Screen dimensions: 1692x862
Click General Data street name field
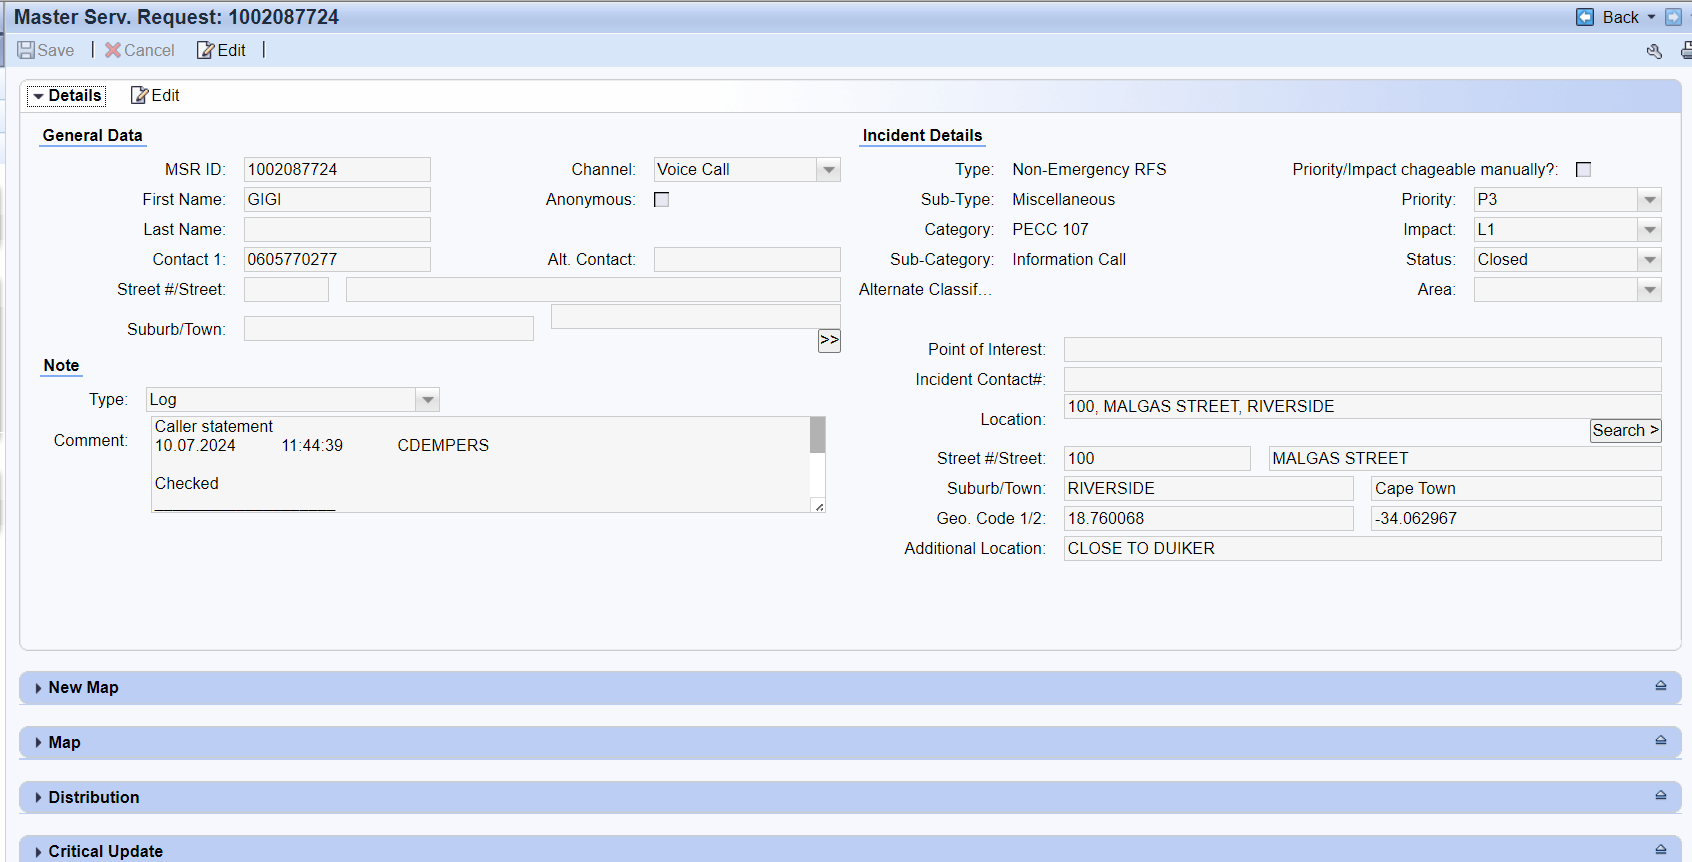click(593, 290)
